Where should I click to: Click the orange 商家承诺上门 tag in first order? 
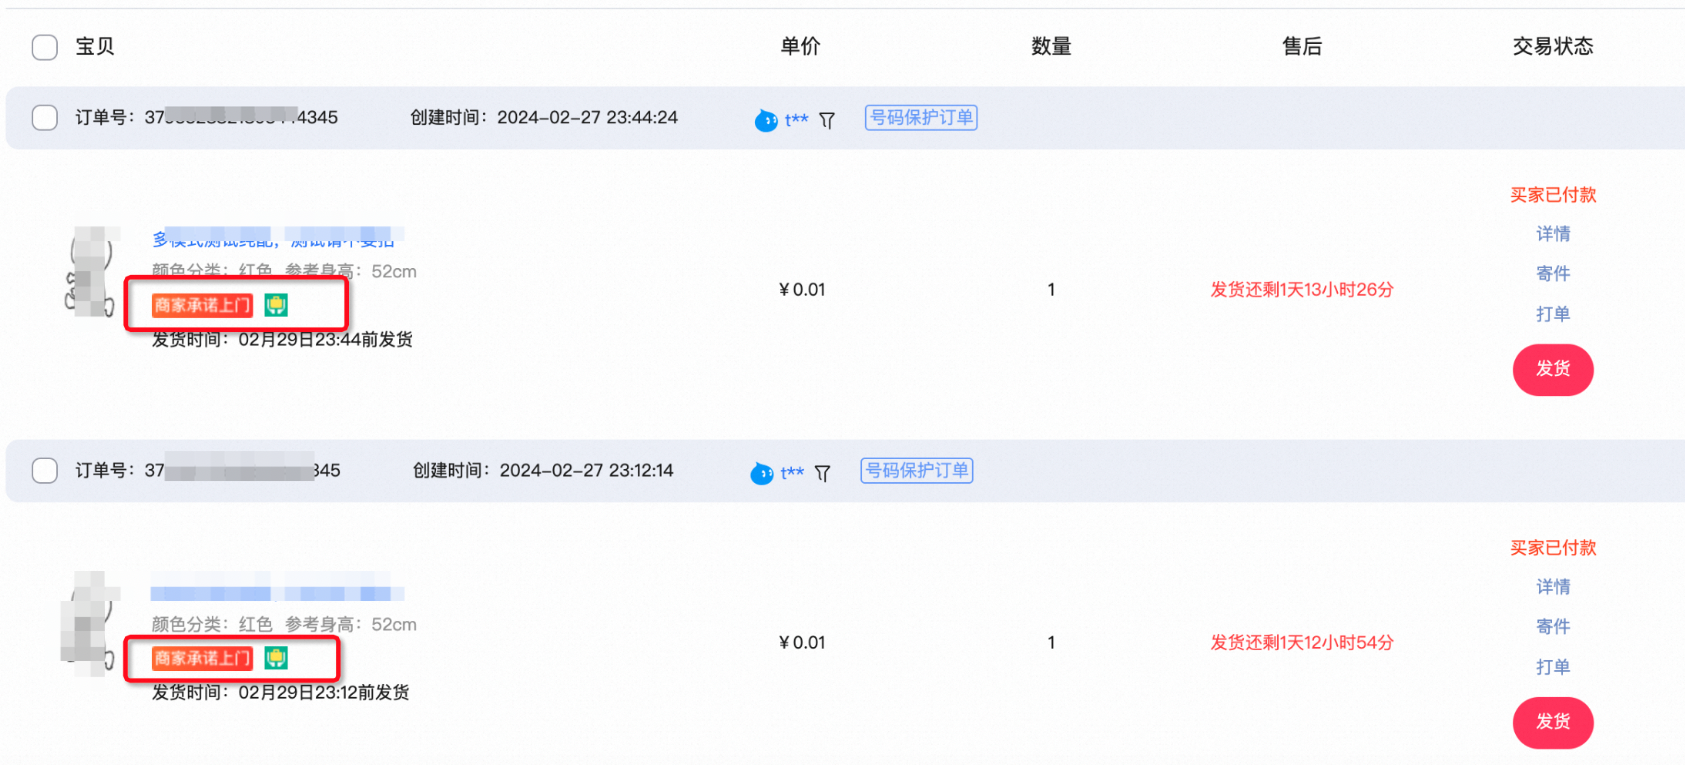point(202,305)
